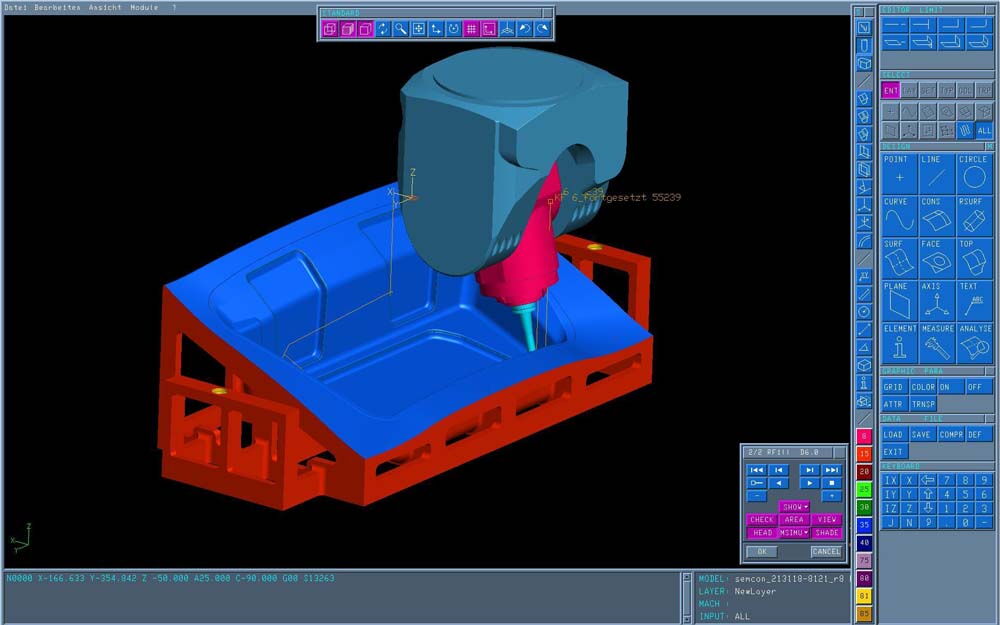Image resolution: width=1000 pixels, height=625 pixels.
Task: Expand the SHOW dropdown
Action: [x=795, y=507]
